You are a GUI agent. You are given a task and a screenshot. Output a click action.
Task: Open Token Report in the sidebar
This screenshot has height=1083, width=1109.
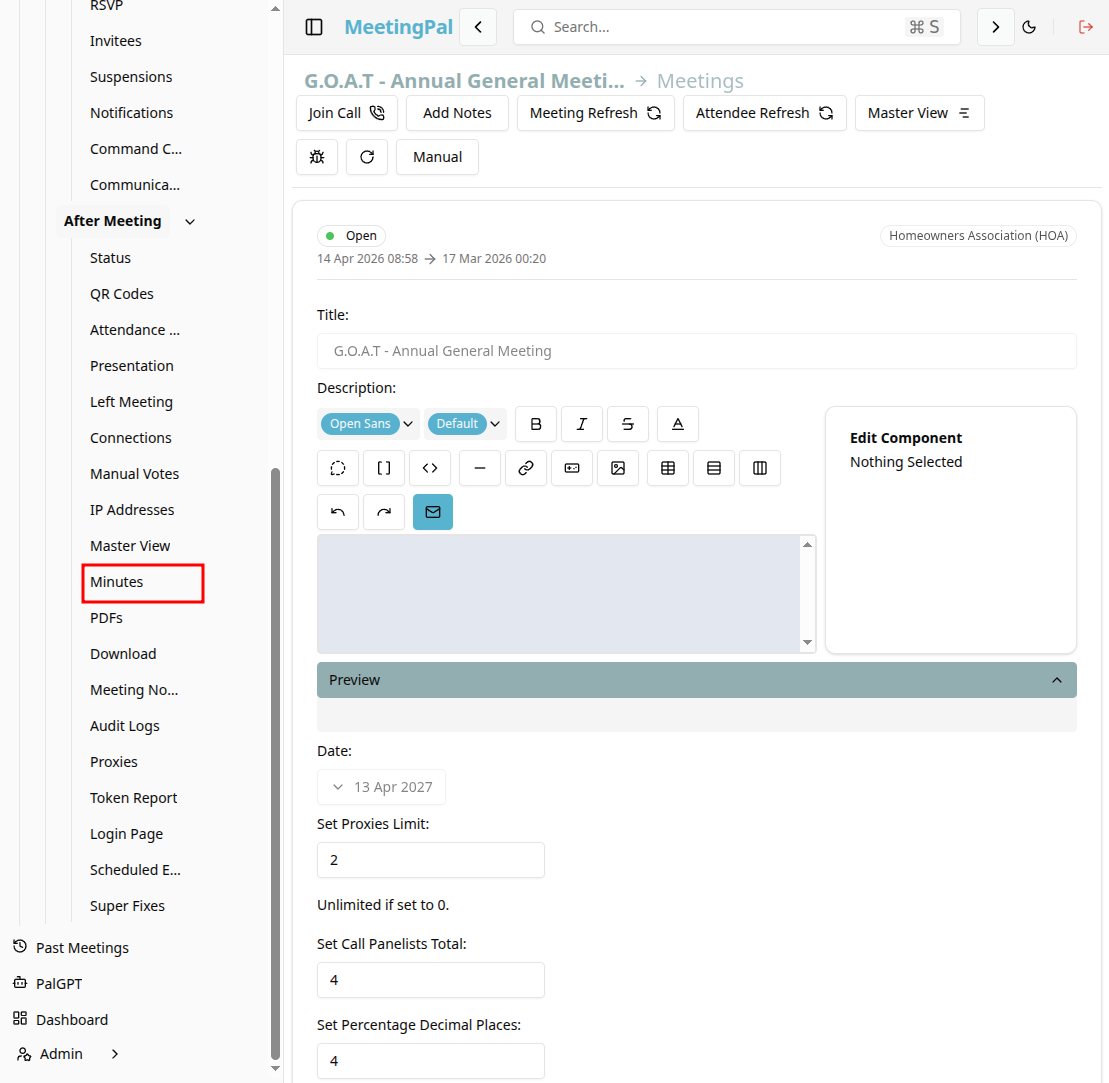(134, 798)
